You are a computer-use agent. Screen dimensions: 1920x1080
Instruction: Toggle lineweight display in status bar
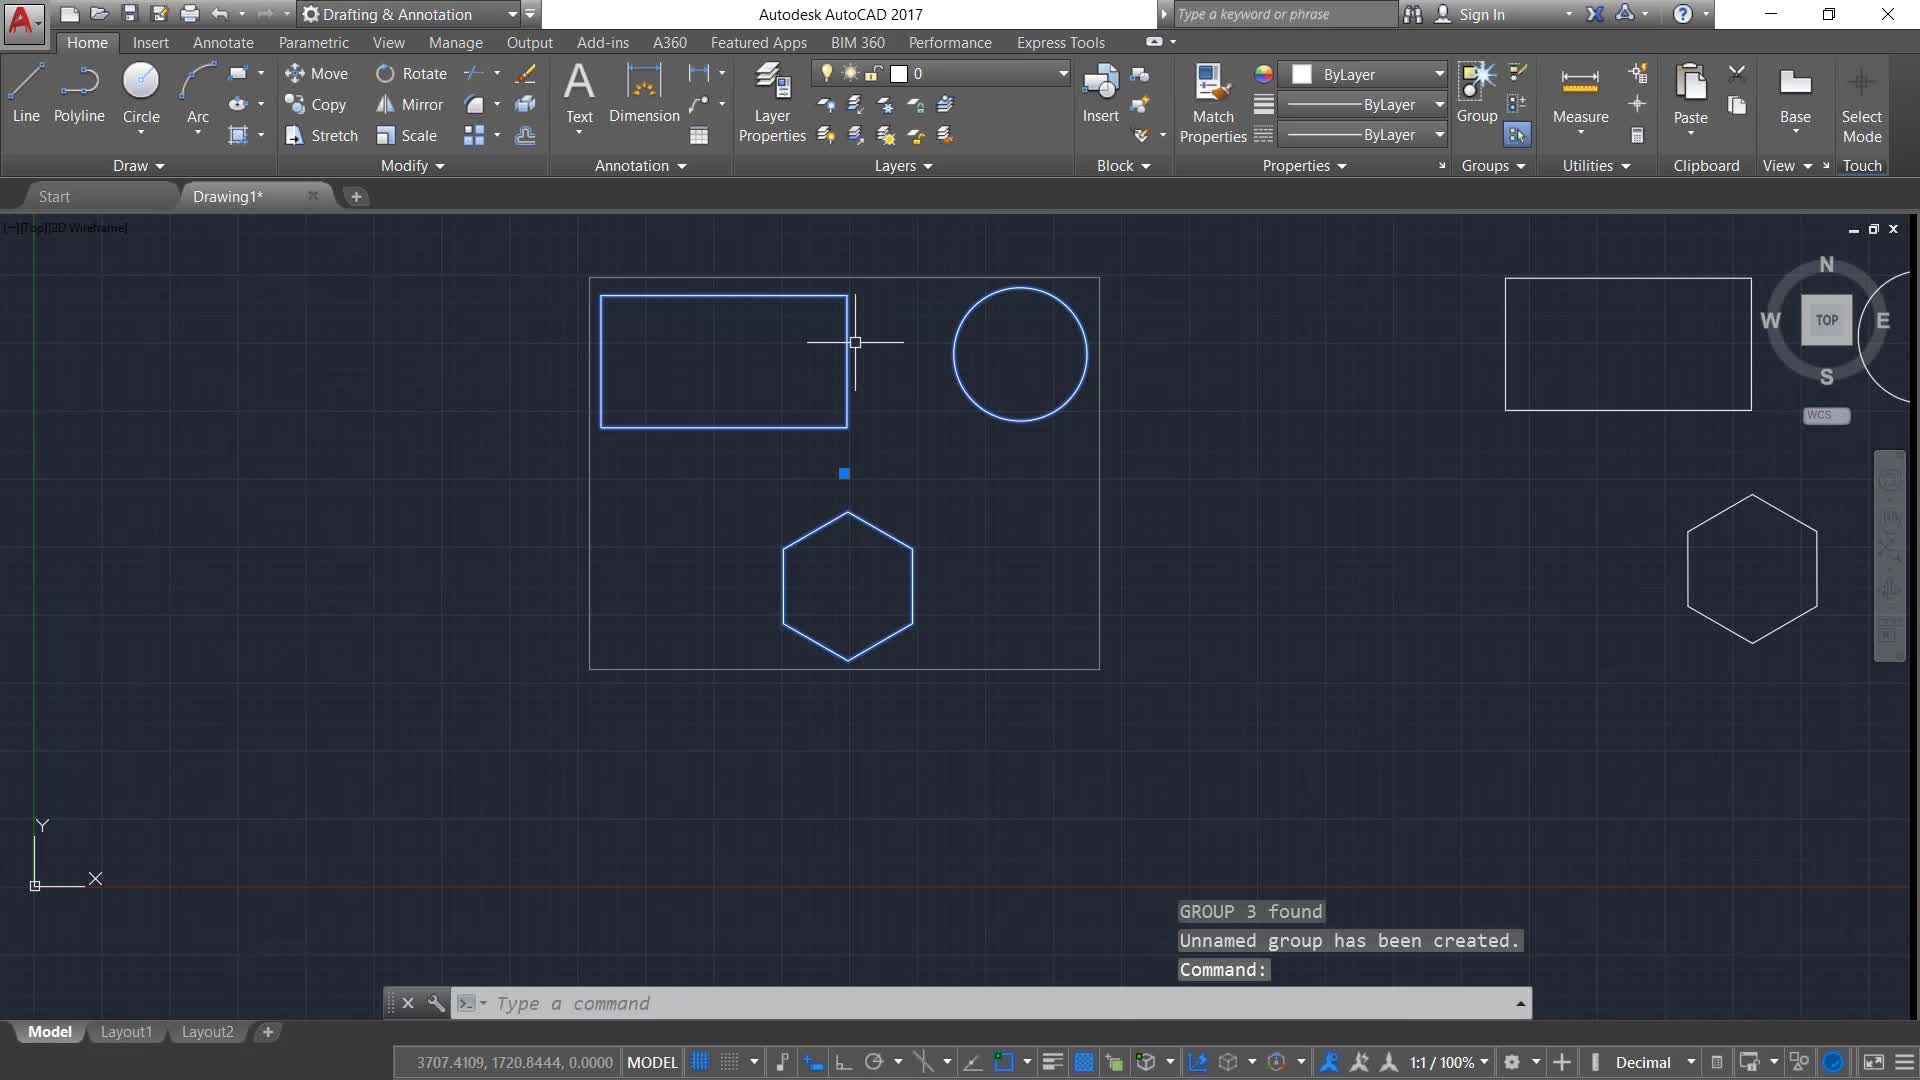click(1052, 1062)
